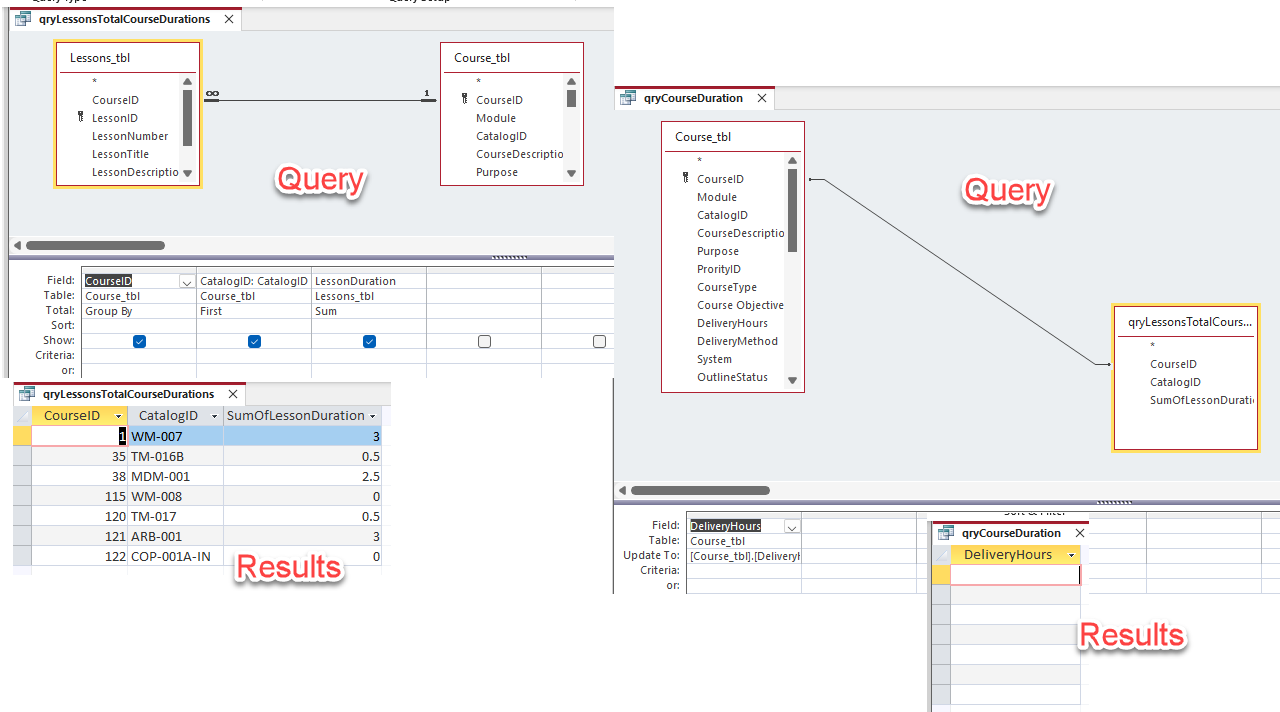Select Purpose field in top Course_tbl
The width and height of the screenshot is (1280, 712).
tap(497, 172)
